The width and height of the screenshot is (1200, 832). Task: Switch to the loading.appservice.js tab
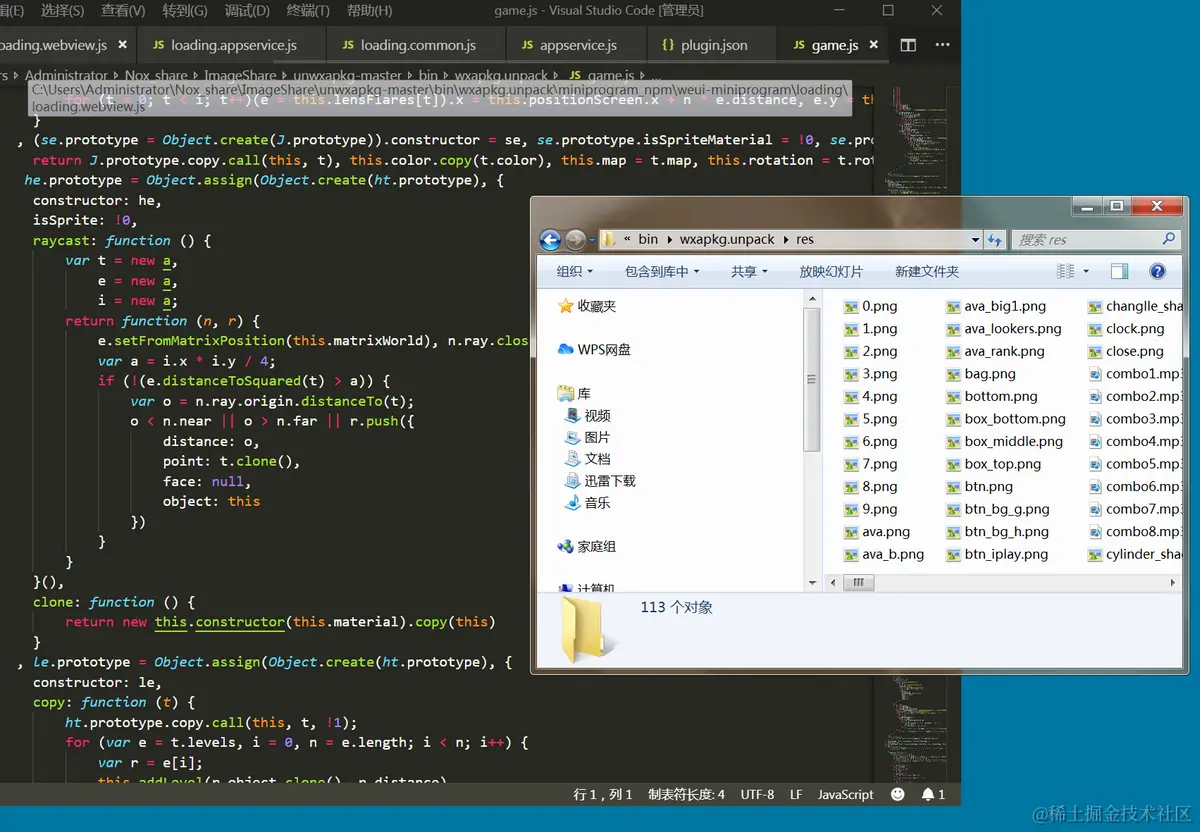[231, 45]
